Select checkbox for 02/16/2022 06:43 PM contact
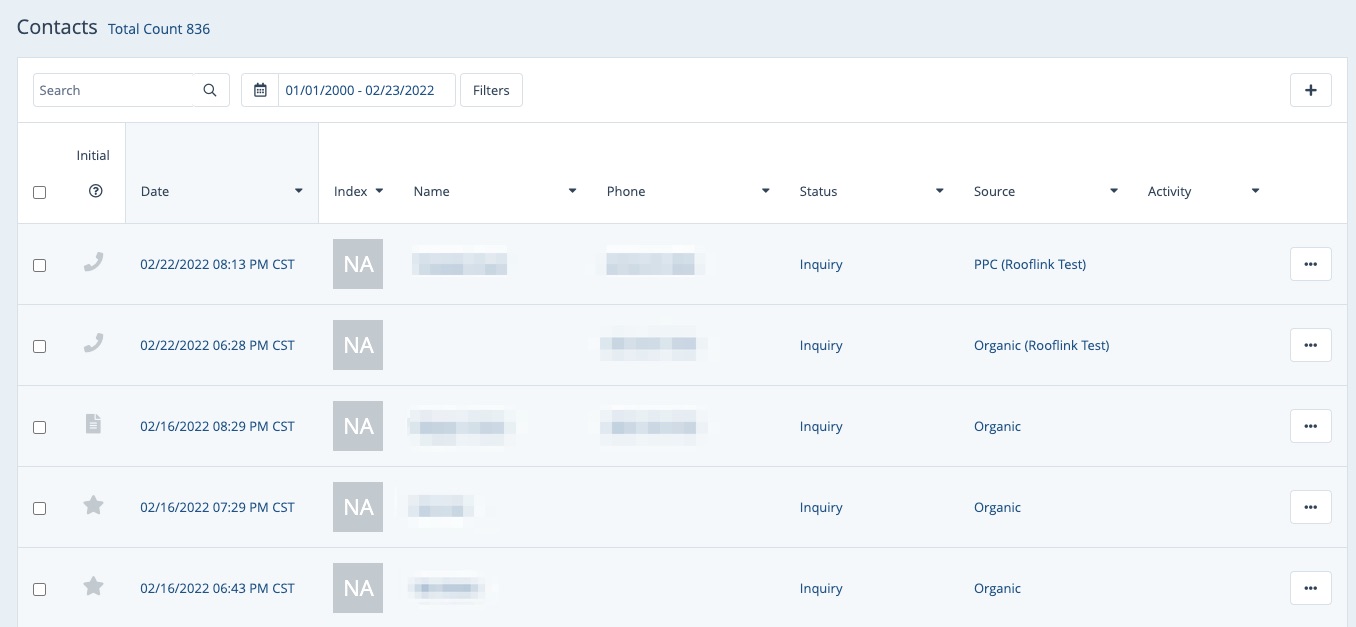Viewport: 1356px width, 627px height. pos(40,589)
